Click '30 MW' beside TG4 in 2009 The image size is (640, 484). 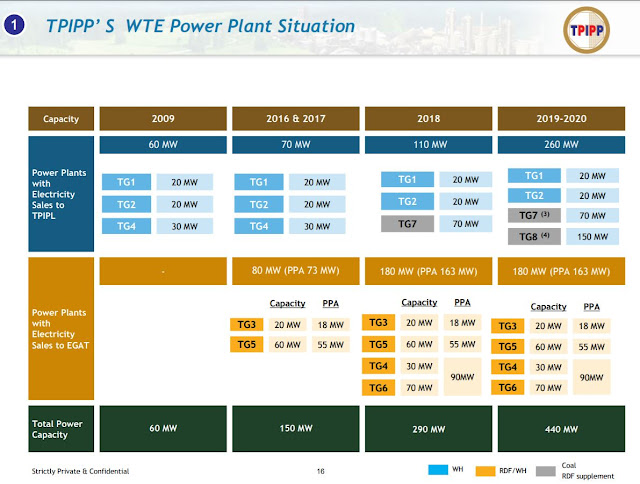click(x=184, y=226)
